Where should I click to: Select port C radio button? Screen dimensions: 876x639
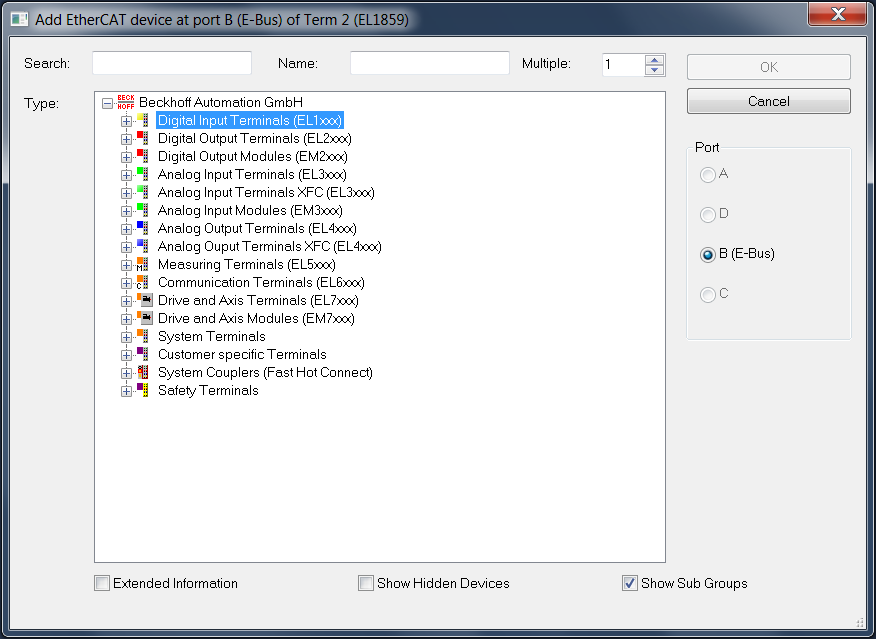(708, 294)
